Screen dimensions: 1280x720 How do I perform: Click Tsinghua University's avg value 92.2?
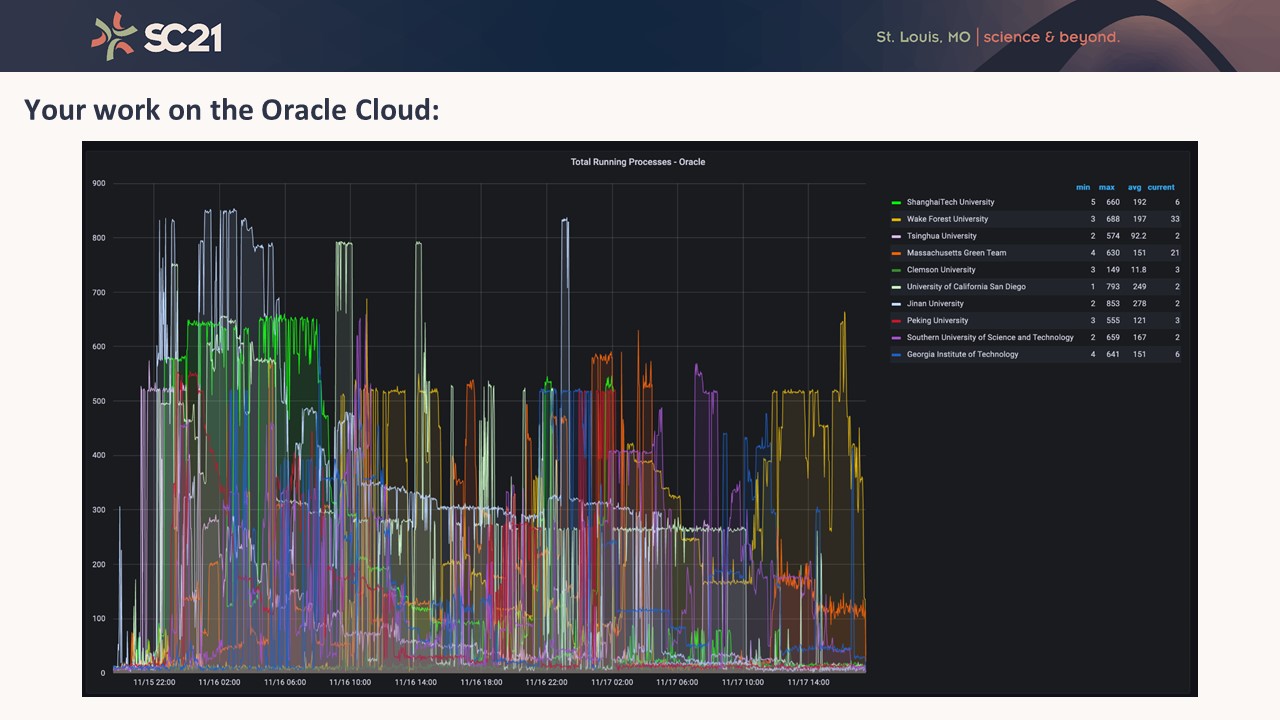click(x=1137, y=236)
